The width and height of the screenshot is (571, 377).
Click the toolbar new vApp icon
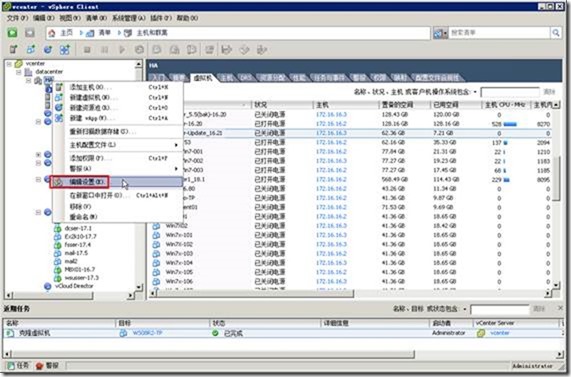pyautogui.click(x=65, y=49)
